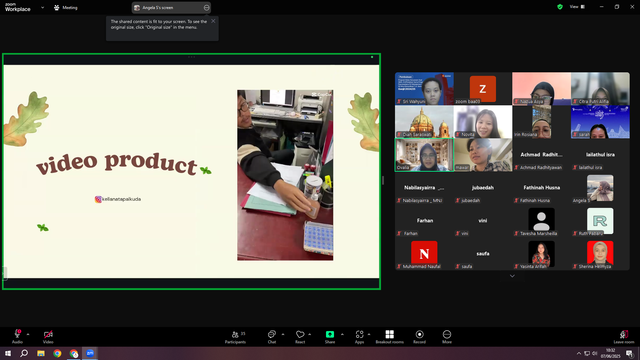Open the Angela S's screen options menu

click(207, 7)
